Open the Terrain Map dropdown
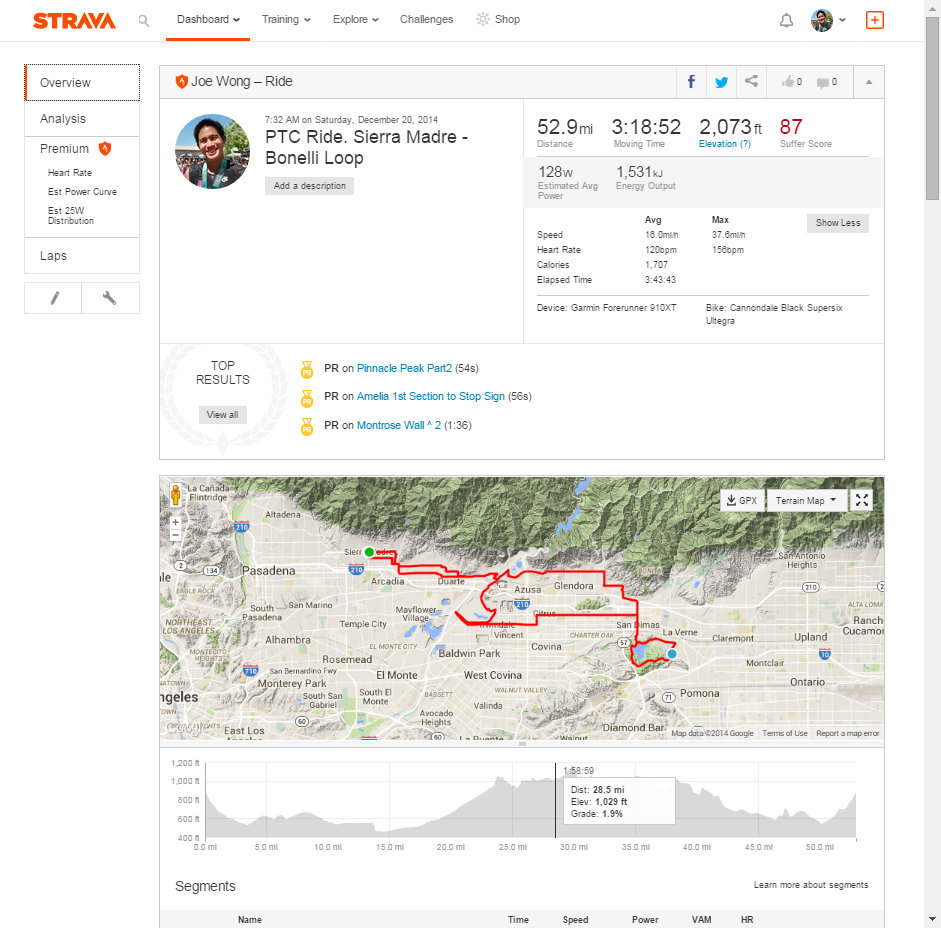The image size is (941, 928). [x=806, y=500]
